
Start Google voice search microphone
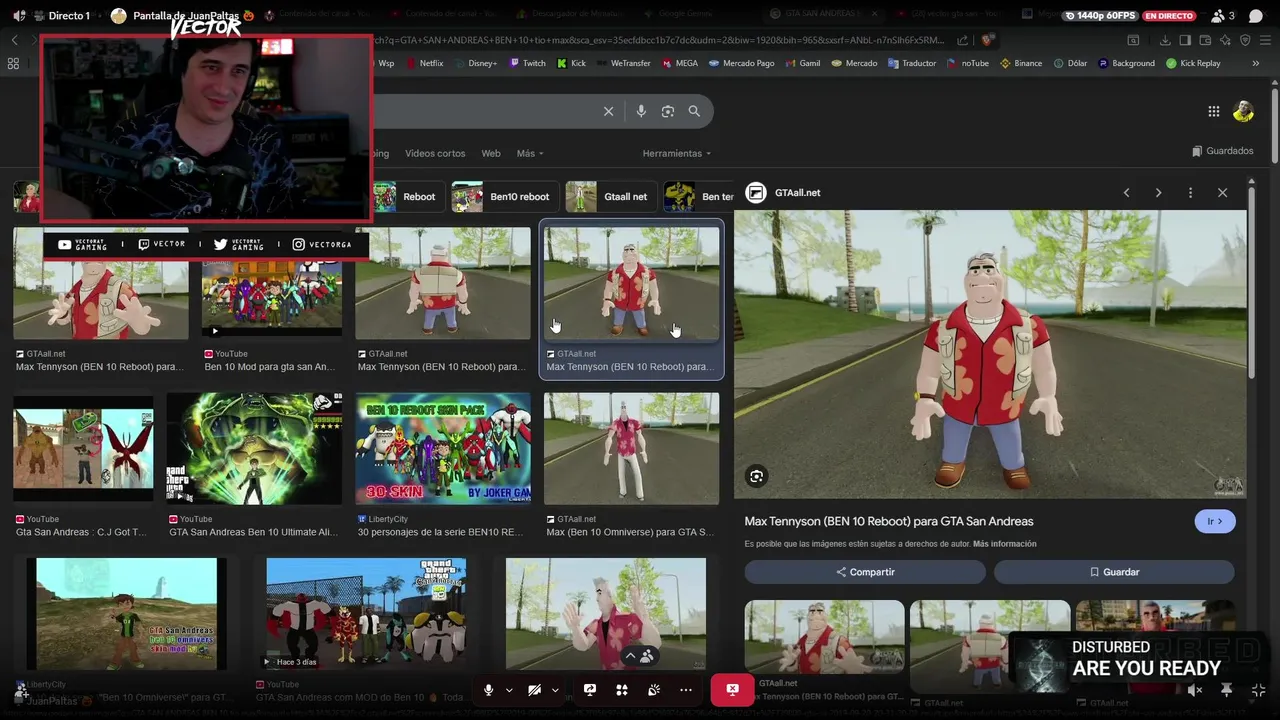pos(641,111)
